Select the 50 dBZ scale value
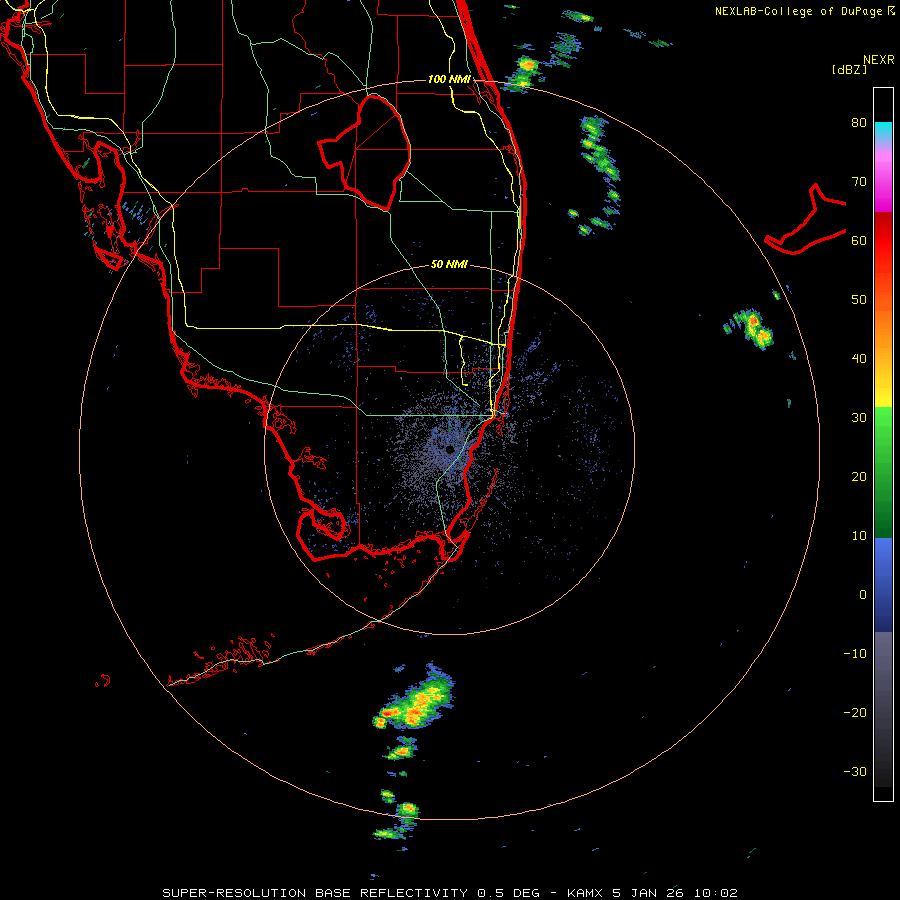Image resolution: width=900 pixels, height=900 pixels. click(x=859, y=300)
